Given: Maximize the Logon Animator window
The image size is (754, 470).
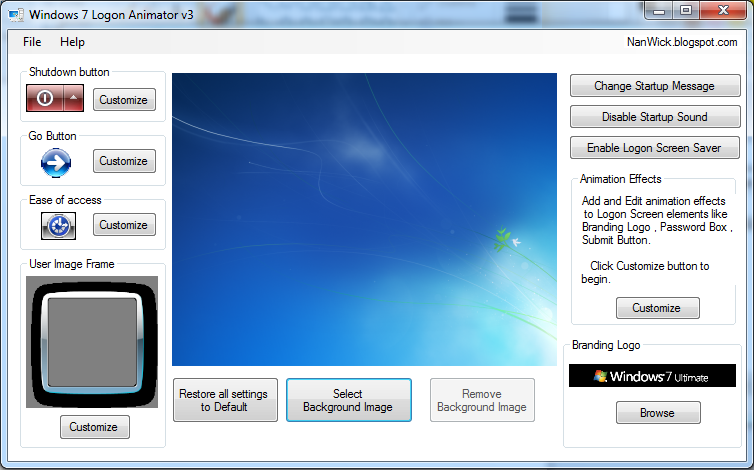Looking at the screenshot, I should pyautogui.click(x=686, y=11).
